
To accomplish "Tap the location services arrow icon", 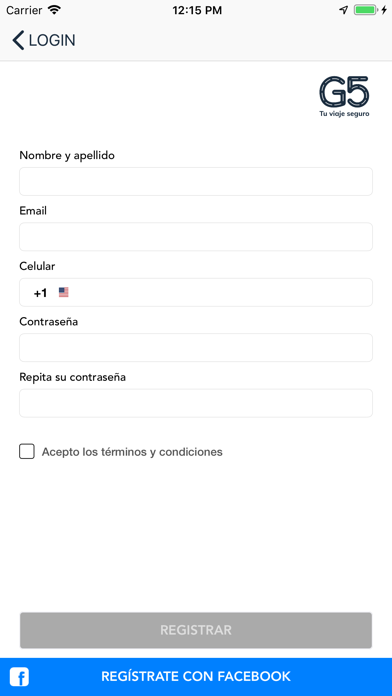I will [x=344, y=10].
